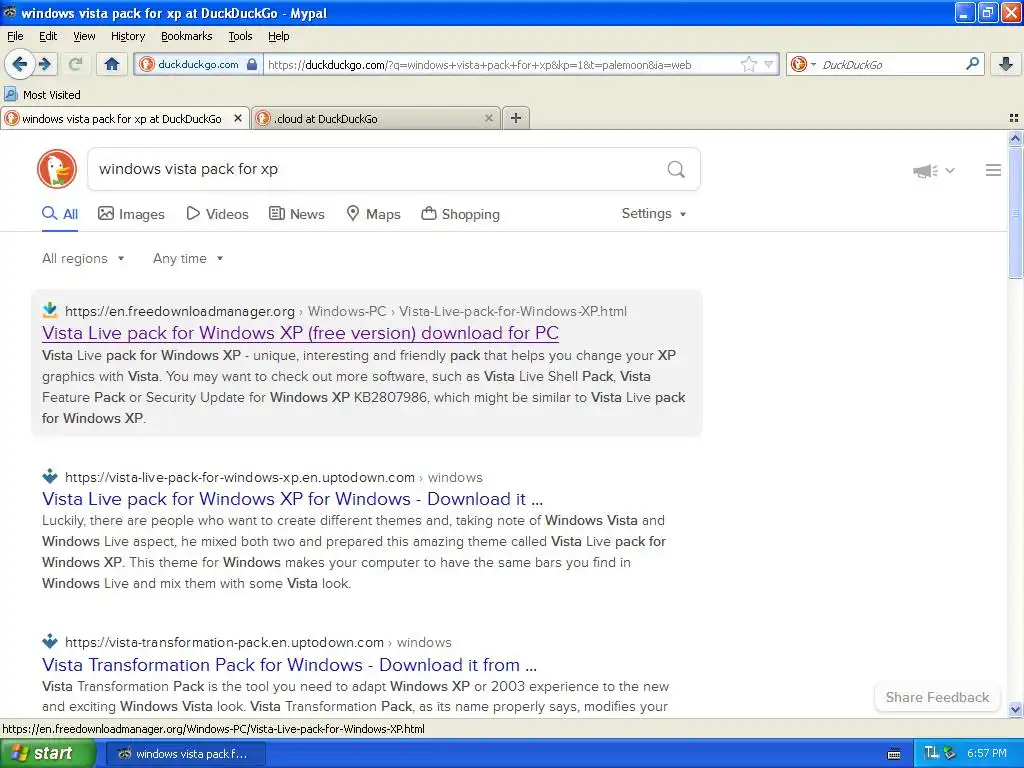The image size is (1024, 768).
Task: Open the Windows start menu
Action: tap(48, 754)
